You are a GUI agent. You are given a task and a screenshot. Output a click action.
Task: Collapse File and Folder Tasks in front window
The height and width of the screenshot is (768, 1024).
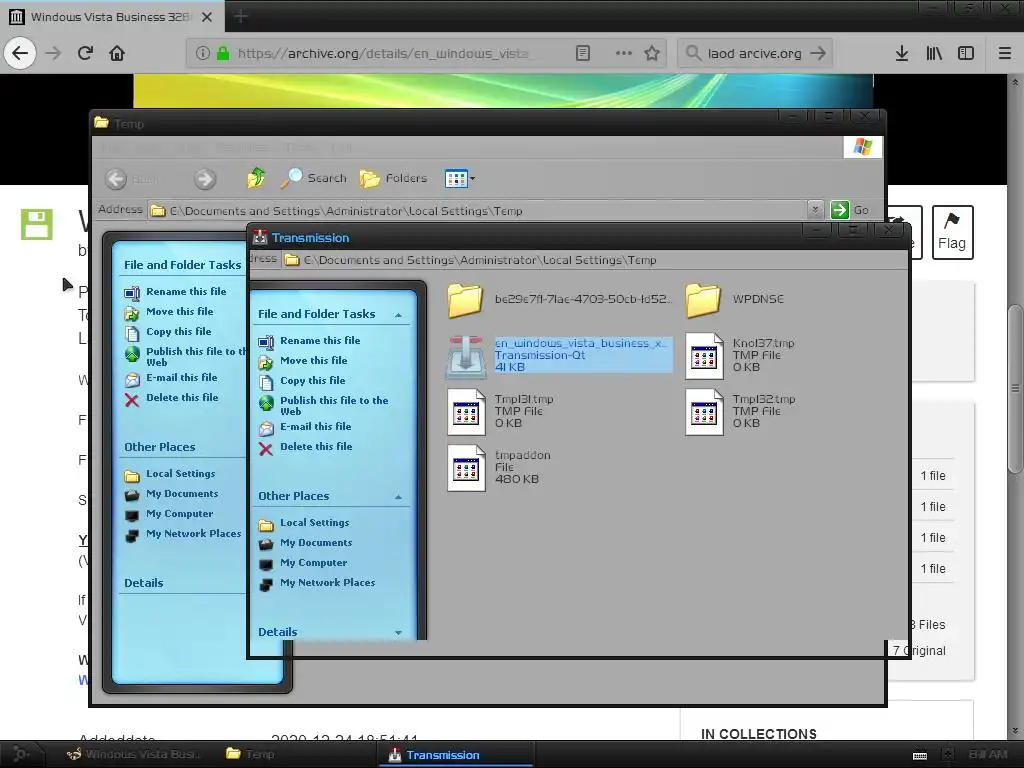[398, 315]
